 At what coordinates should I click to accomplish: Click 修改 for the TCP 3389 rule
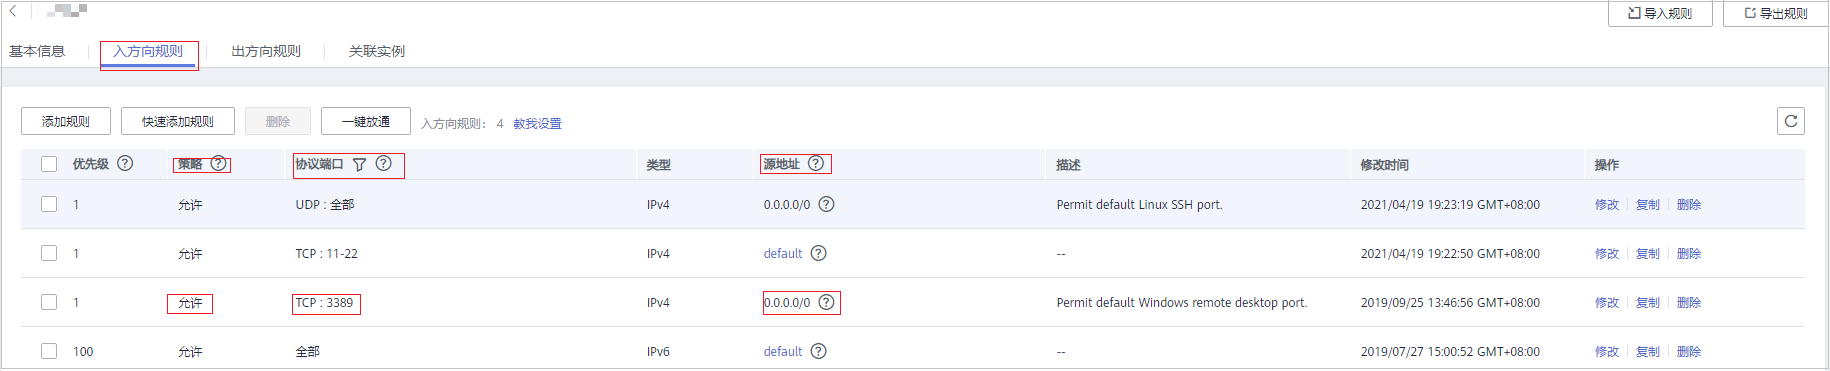(x=1606, y=302)
